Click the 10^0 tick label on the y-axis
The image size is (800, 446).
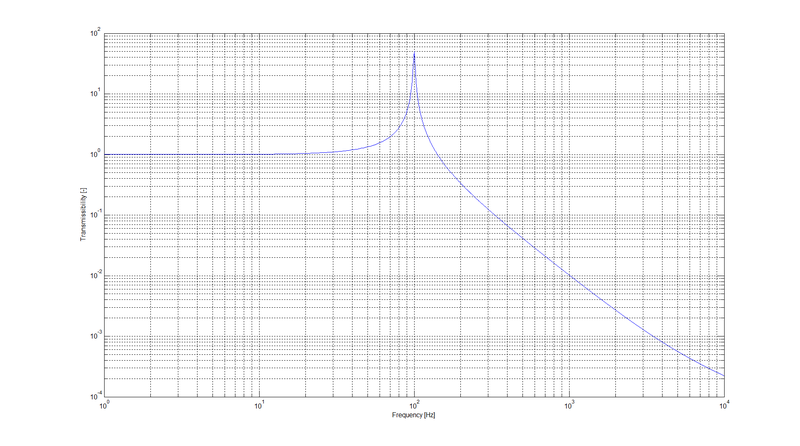(x=94, y=155)
